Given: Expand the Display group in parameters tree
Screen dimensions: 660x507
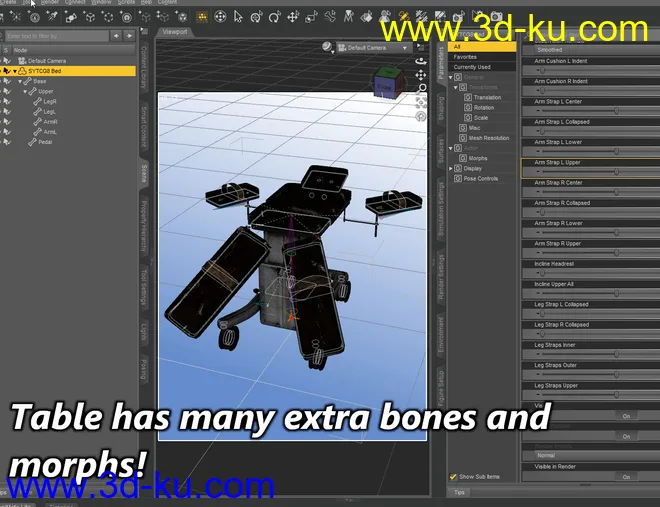Looking at the screenshot, I should (x=451, y=168).
